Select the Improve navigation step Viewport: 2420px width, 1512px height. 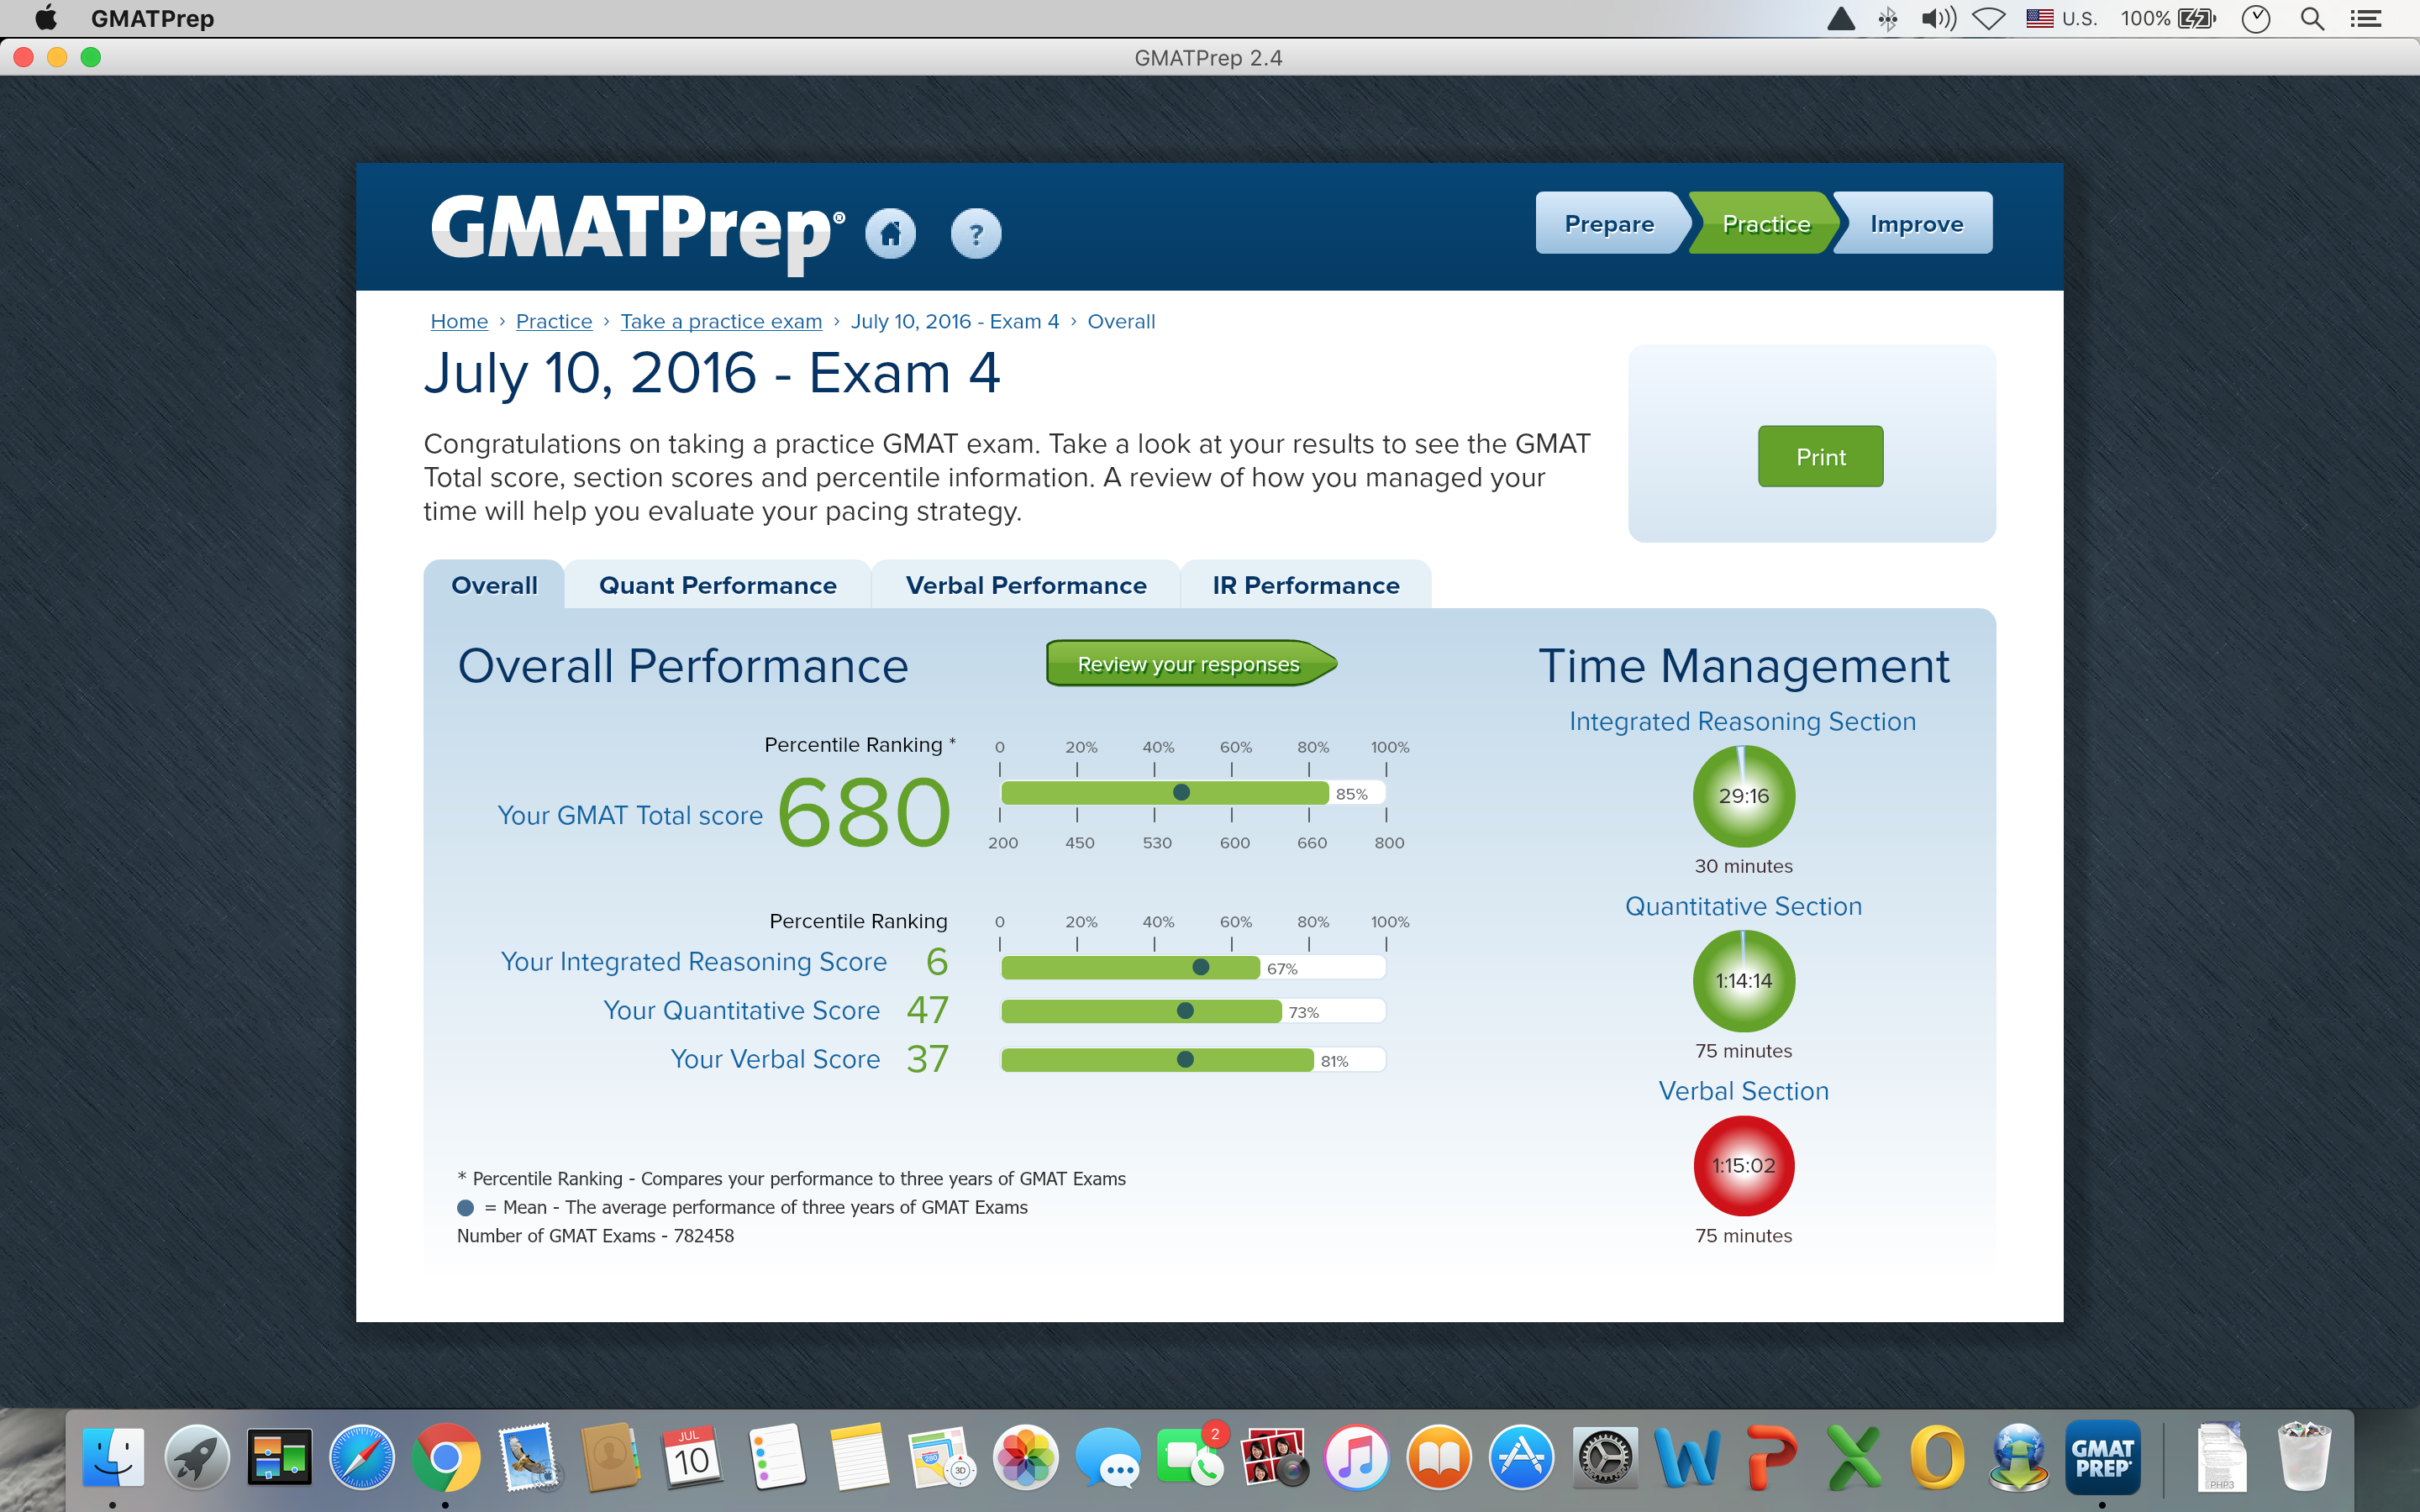pos(1915,223)
